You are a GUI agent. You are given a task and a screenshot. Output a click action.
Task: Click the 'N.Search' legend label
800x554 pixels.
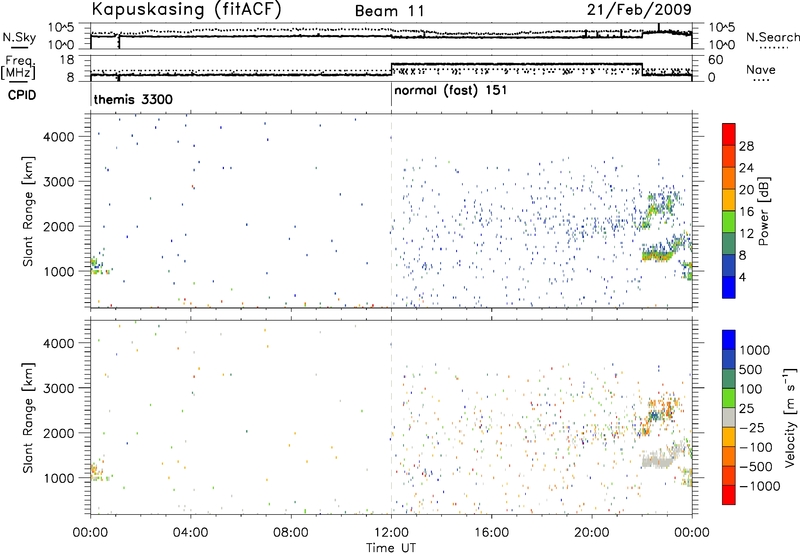pyautogui.click(x=773, y=37)
